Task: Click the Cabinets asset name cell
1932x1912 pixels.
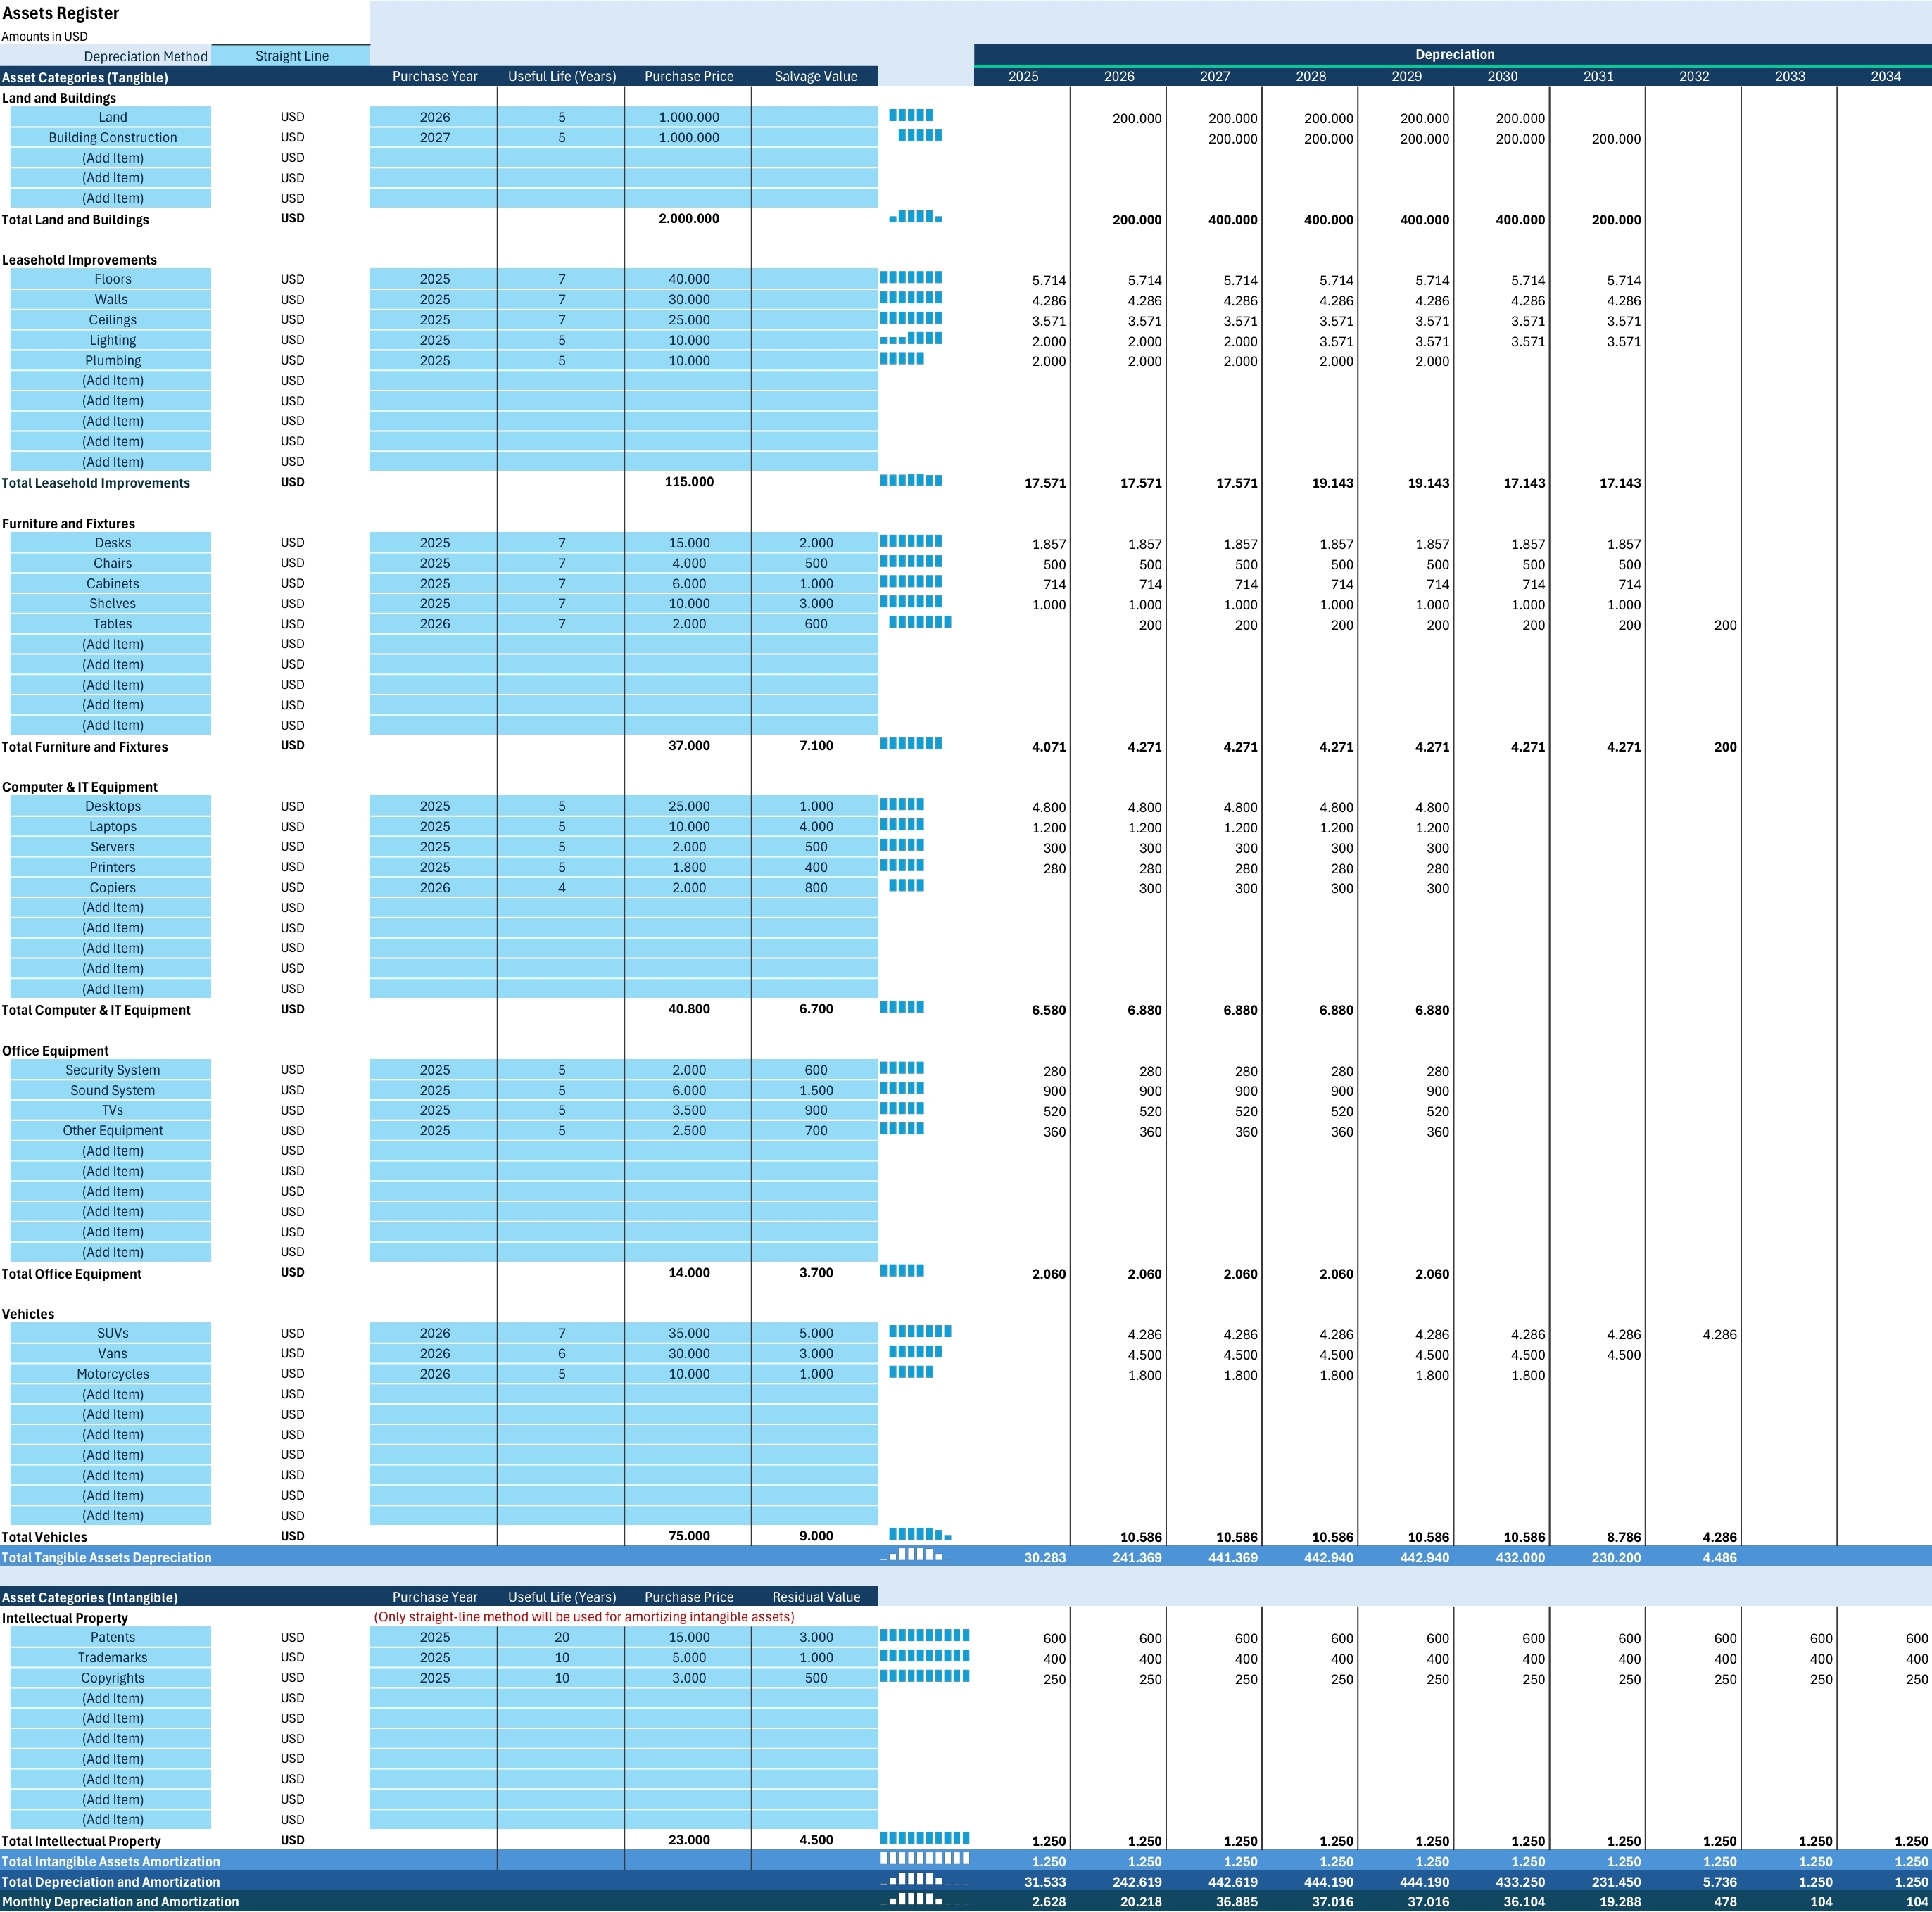Action: (x=111, y=583)
